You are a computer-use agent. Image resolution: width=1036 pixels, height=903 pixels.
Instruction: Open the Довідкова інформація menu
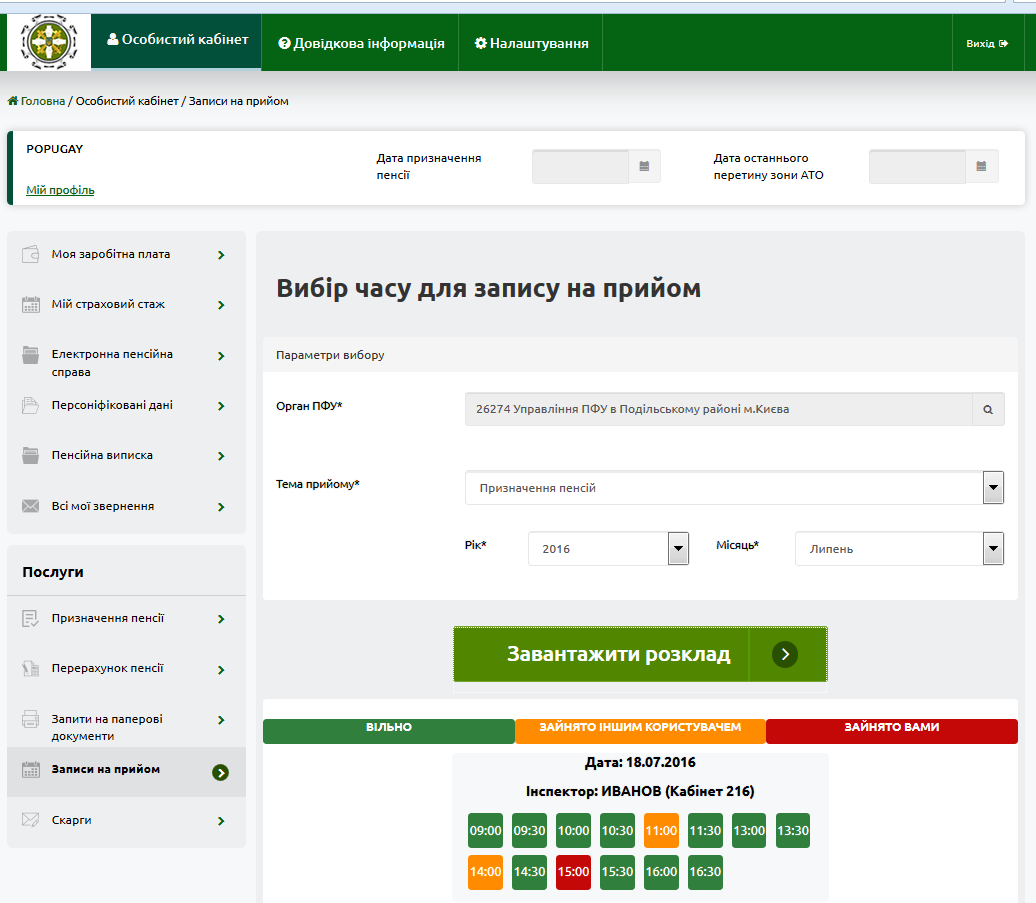pyautogui.click(x=361, y=43)
